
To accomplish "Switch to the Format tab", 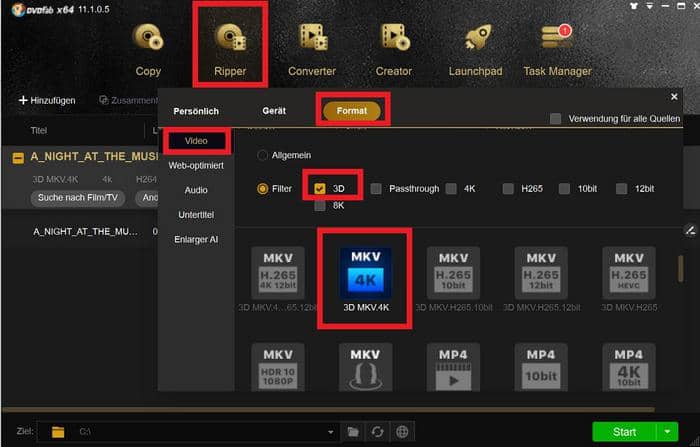I will pyautogui.click(x=352, y=111).
